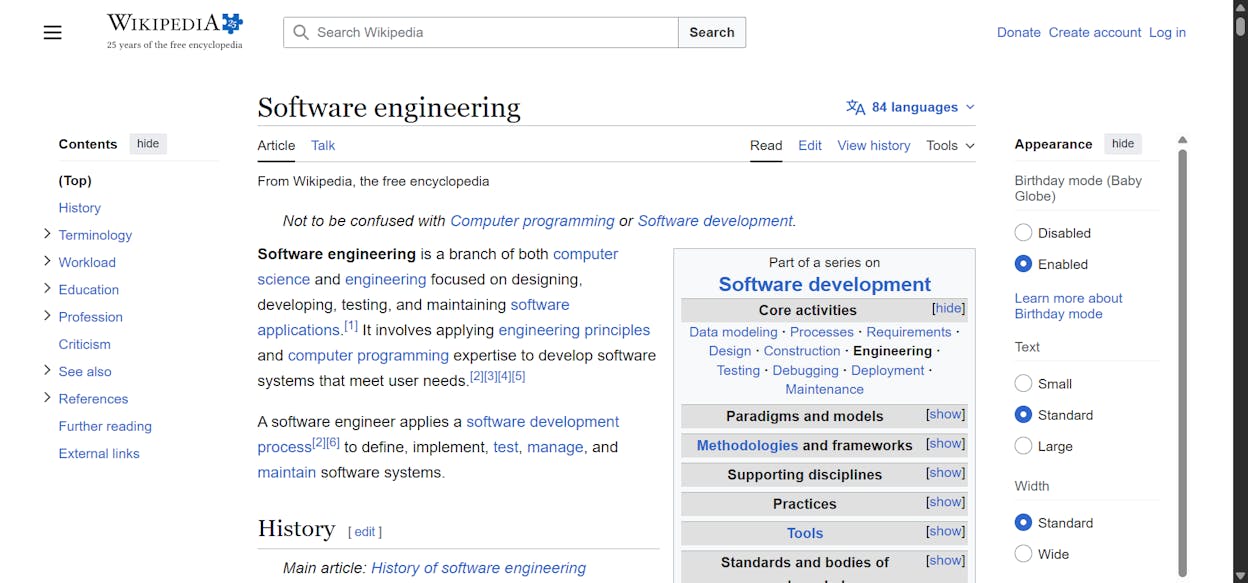1248x583 pixels.
Task: Switch to the Talk tab
Action: (x=323, y=145)
